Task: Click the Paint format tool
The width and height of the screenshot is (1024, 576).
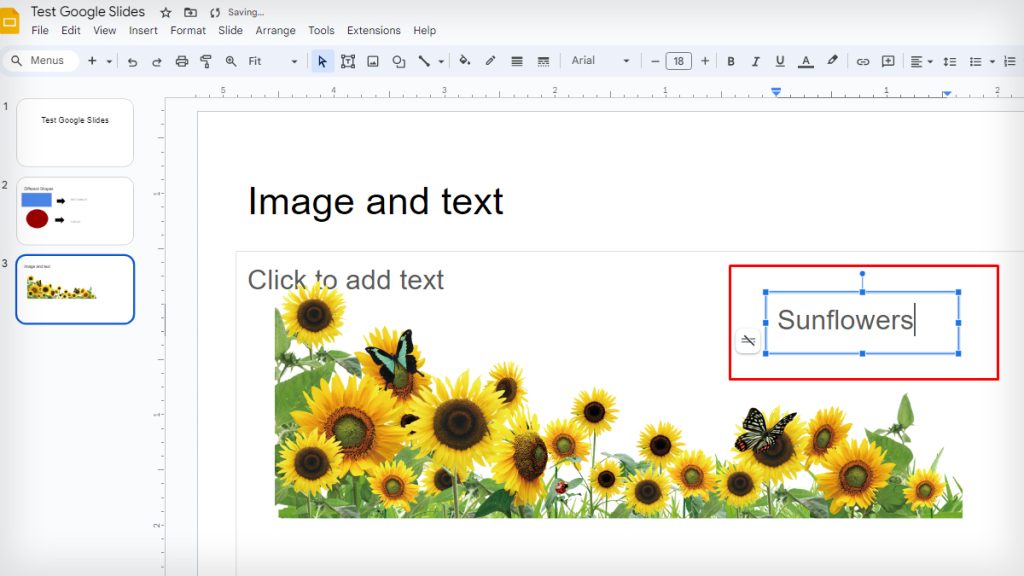Action: click(206, 61)
